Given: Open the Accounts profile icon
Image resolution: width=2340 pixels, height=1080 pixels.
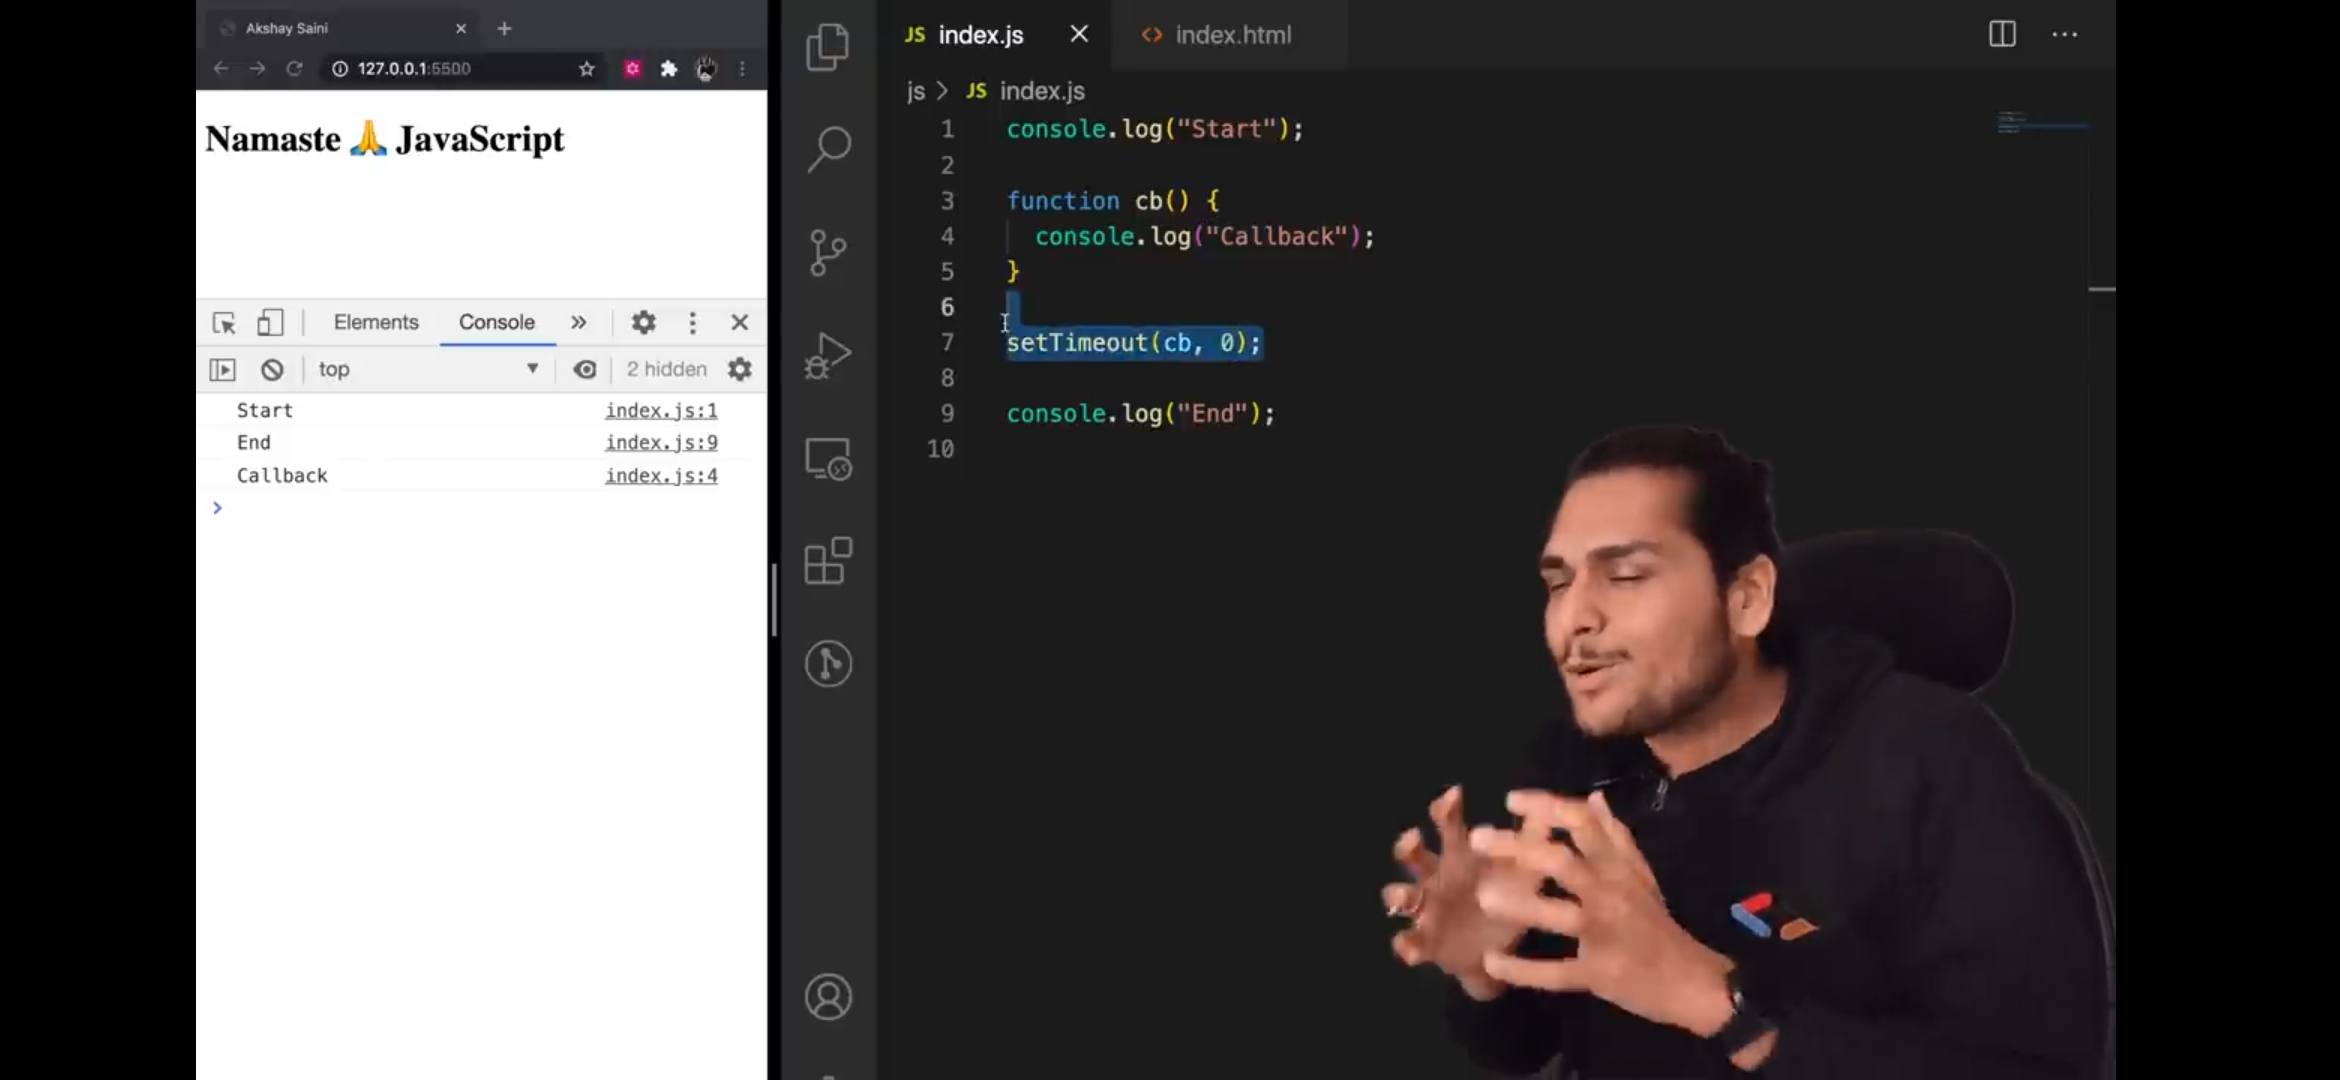Looking at the screenshot, I should tap(828, 996).
